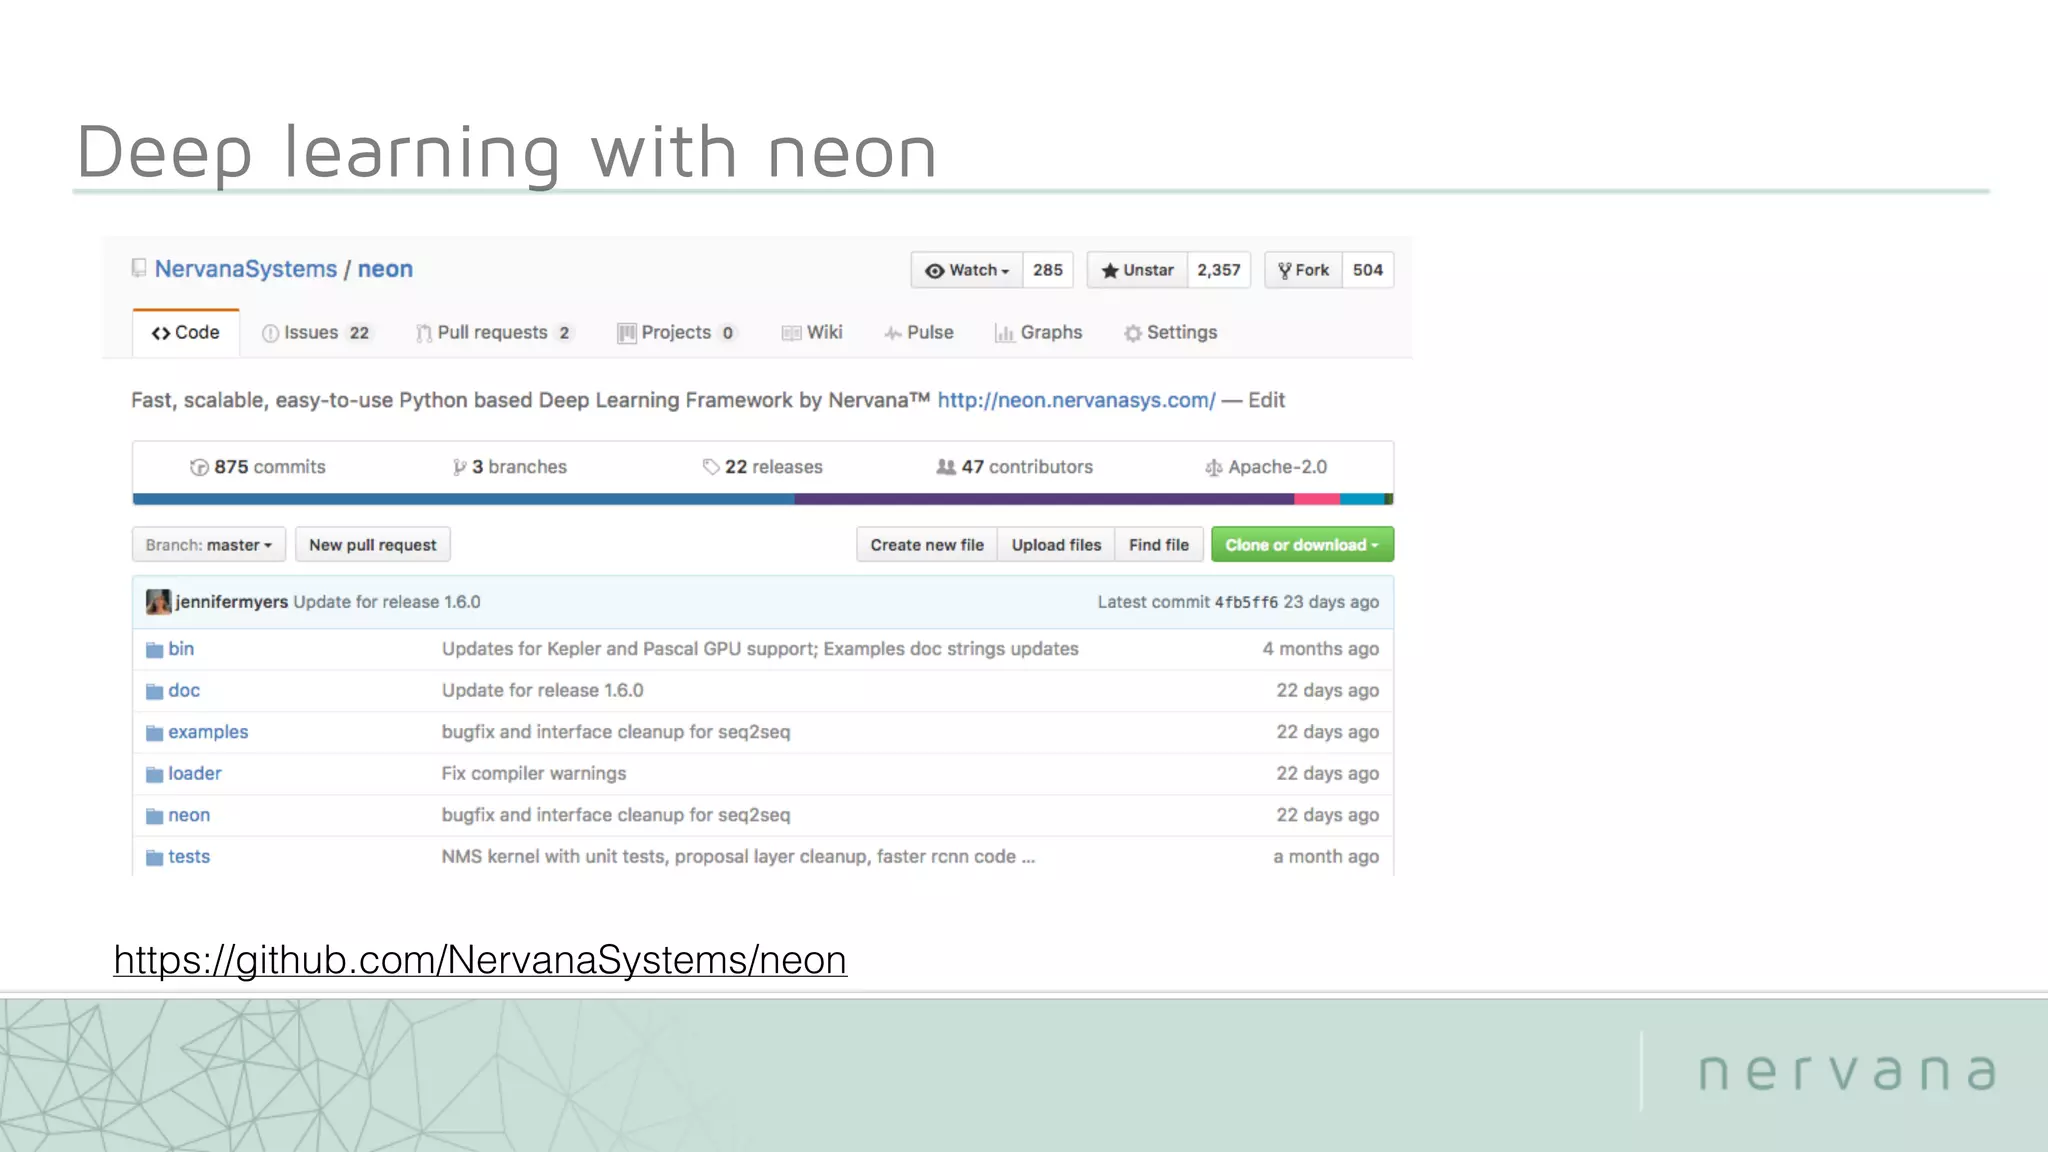Click the examples folder icon
The height and width of the screenshot is (1152, 2048).
(154, 733)
